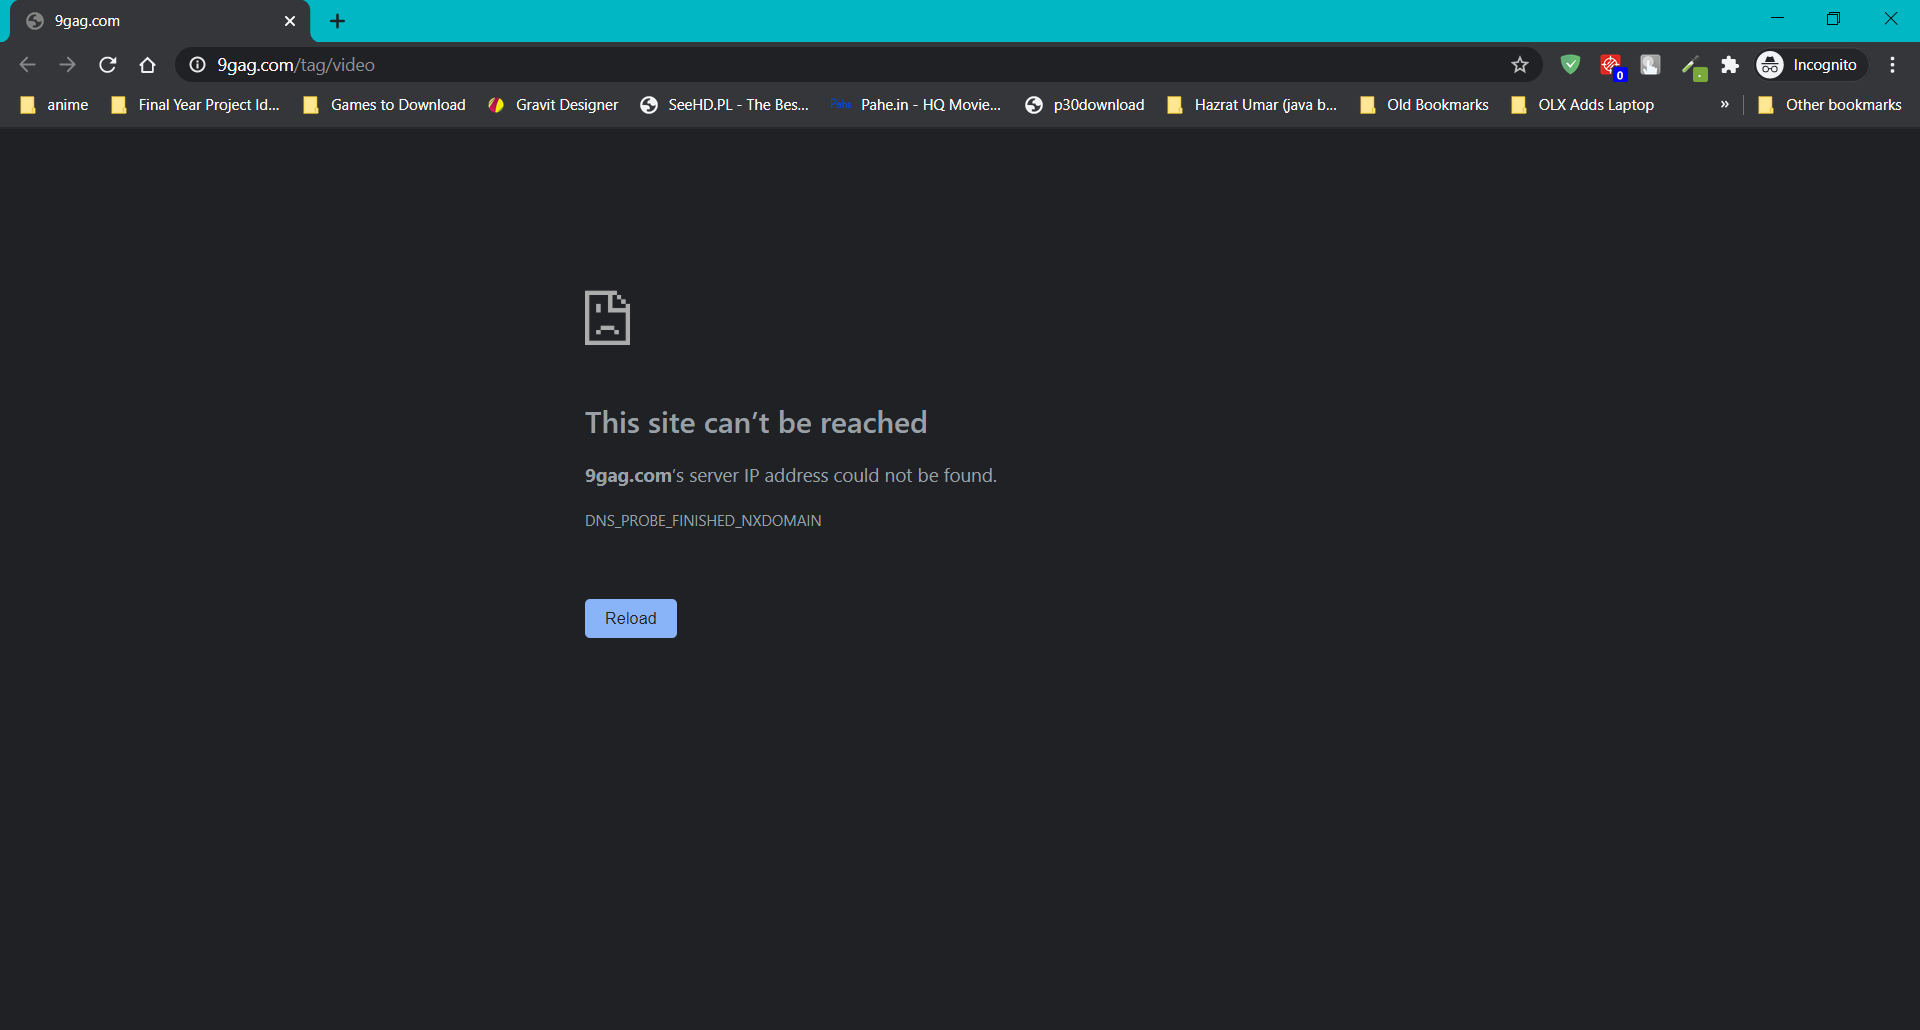The height and width of the screenshot is (1030, 1920).
Task: Open the Hazrat Umar bookmarks folder
Action: click(1252, 105)
